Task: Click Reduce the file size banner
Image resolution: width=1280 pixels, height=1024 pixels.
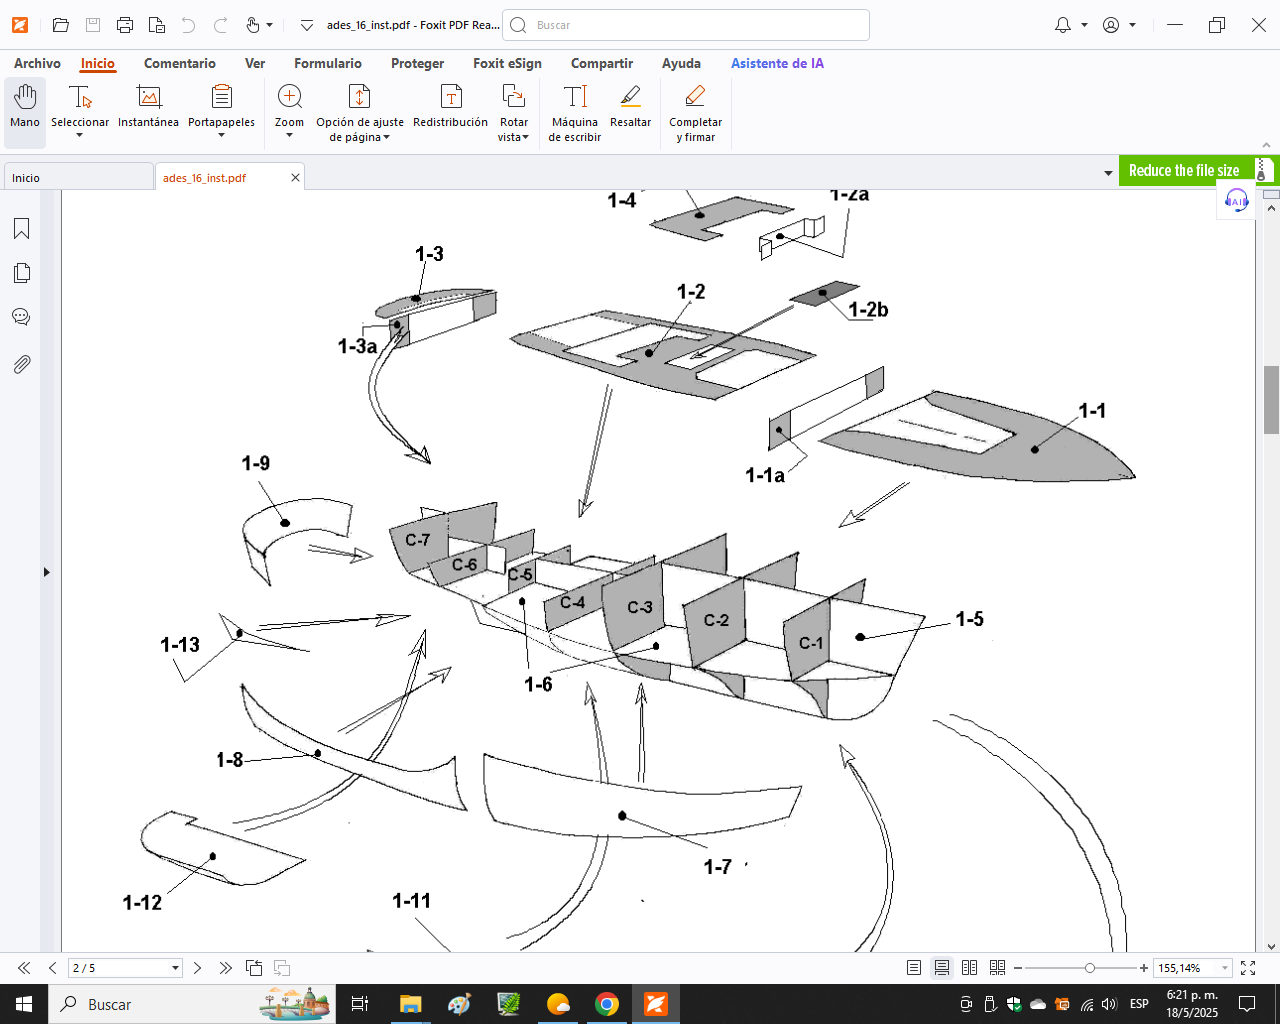Action: [x=1184, y=171]
